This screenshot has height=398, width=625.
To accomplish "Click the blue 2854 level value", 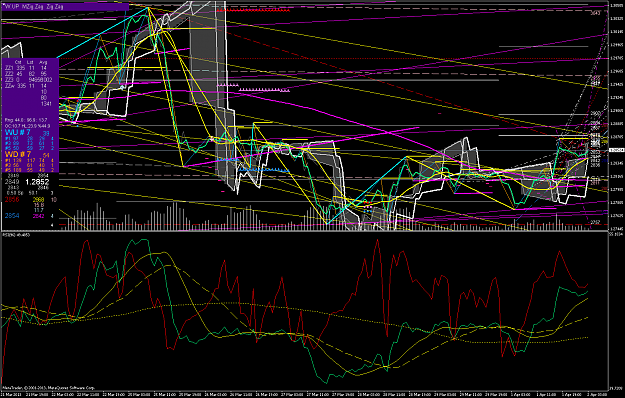I will [12, 216].
